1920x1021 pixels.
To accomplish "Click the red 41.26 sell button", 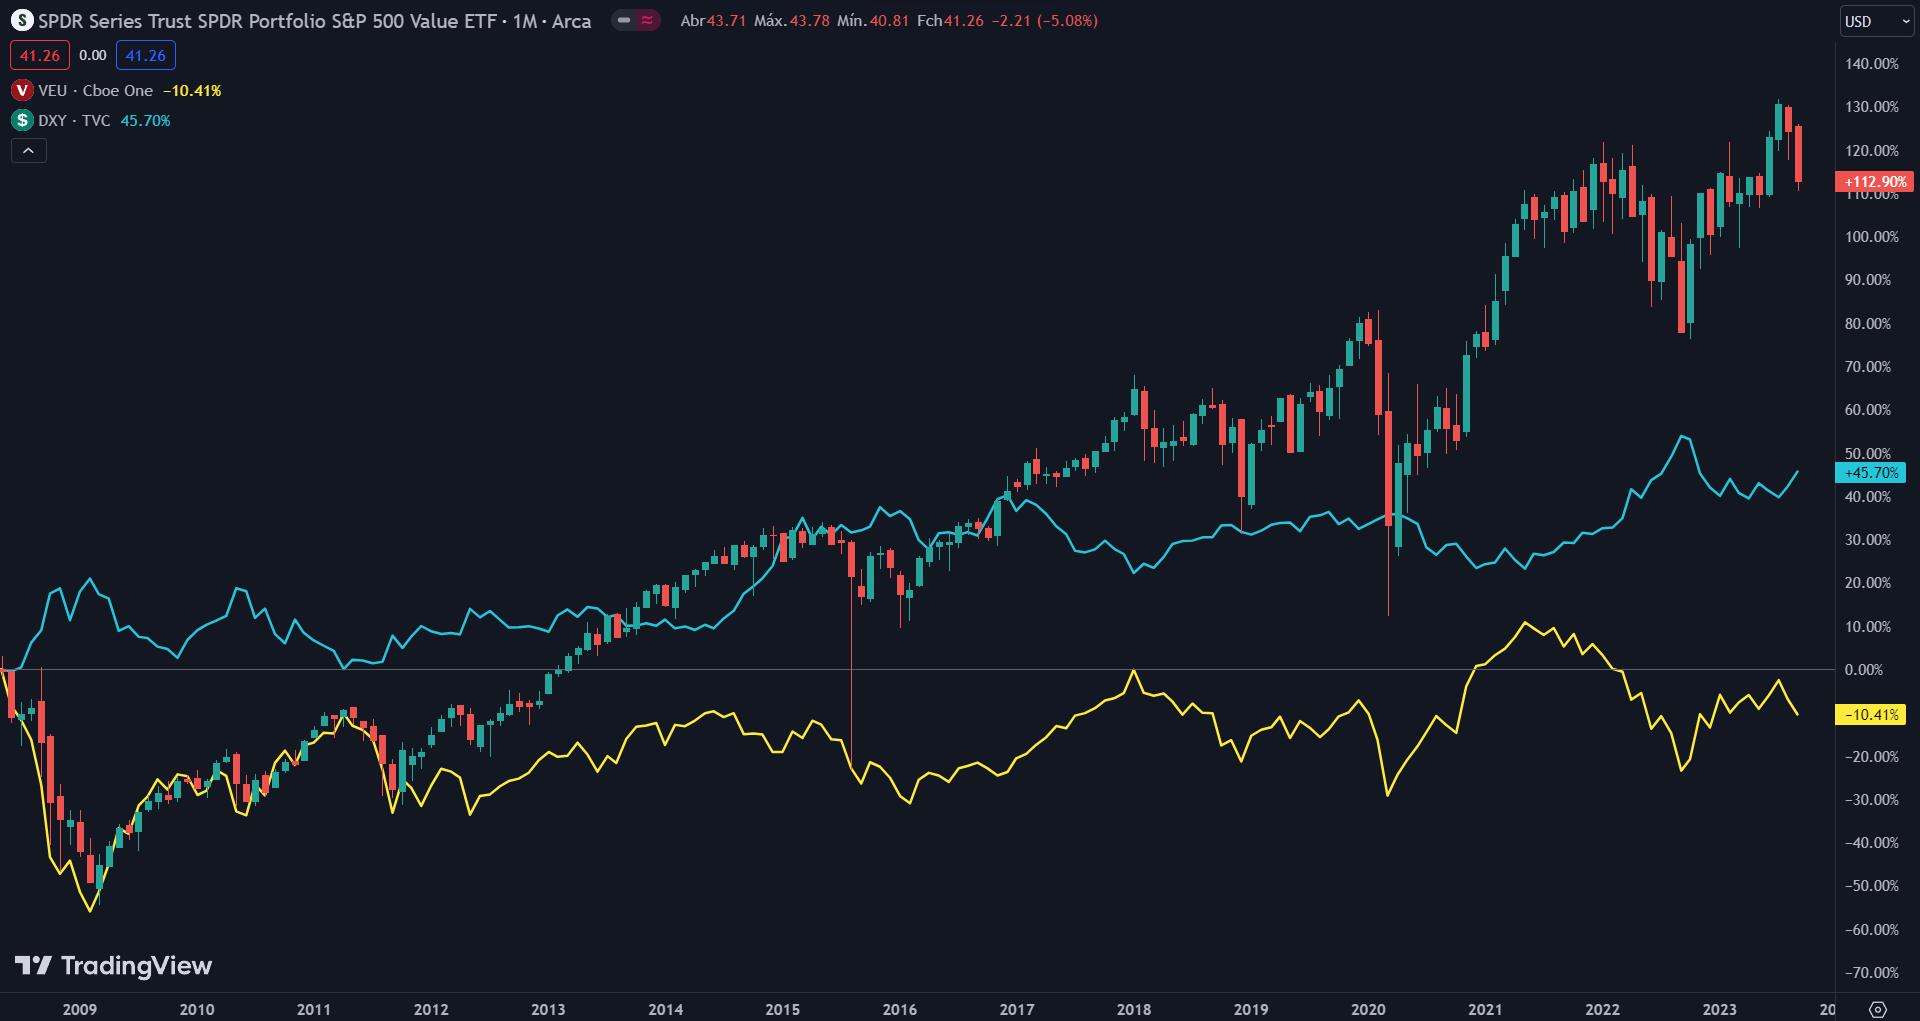I will (x=39, y=56).
